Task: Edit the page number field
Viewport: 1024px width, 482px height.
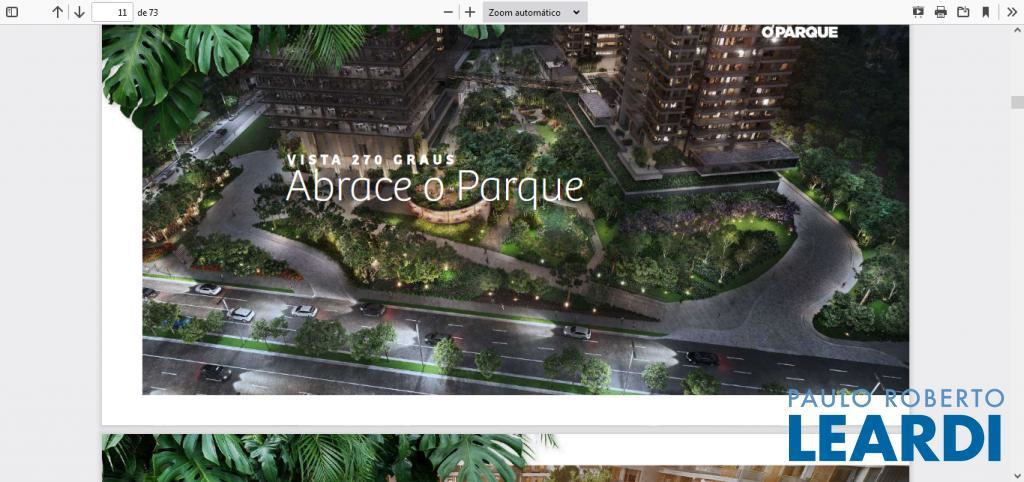Action: (x=112, y=12)
